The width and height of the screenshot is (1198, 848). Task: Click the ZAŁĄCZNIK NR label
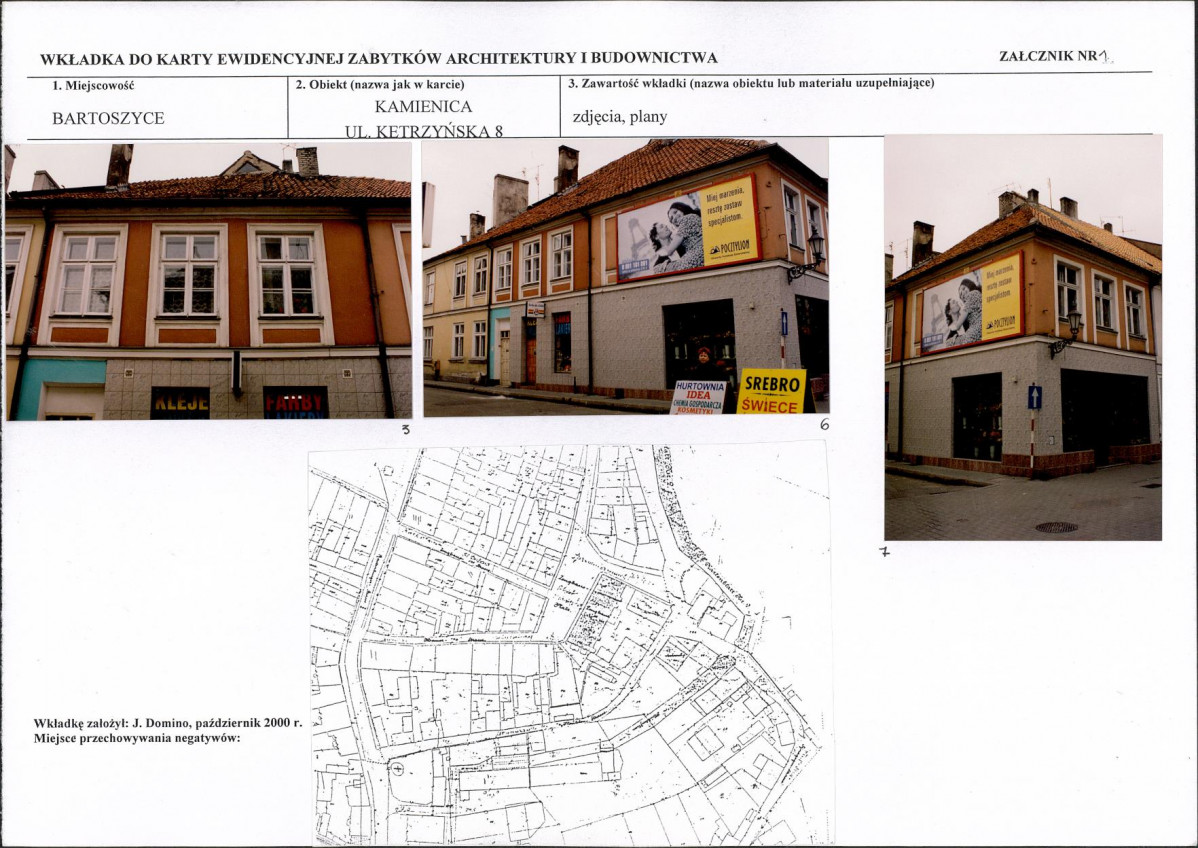pos(1054,56)
